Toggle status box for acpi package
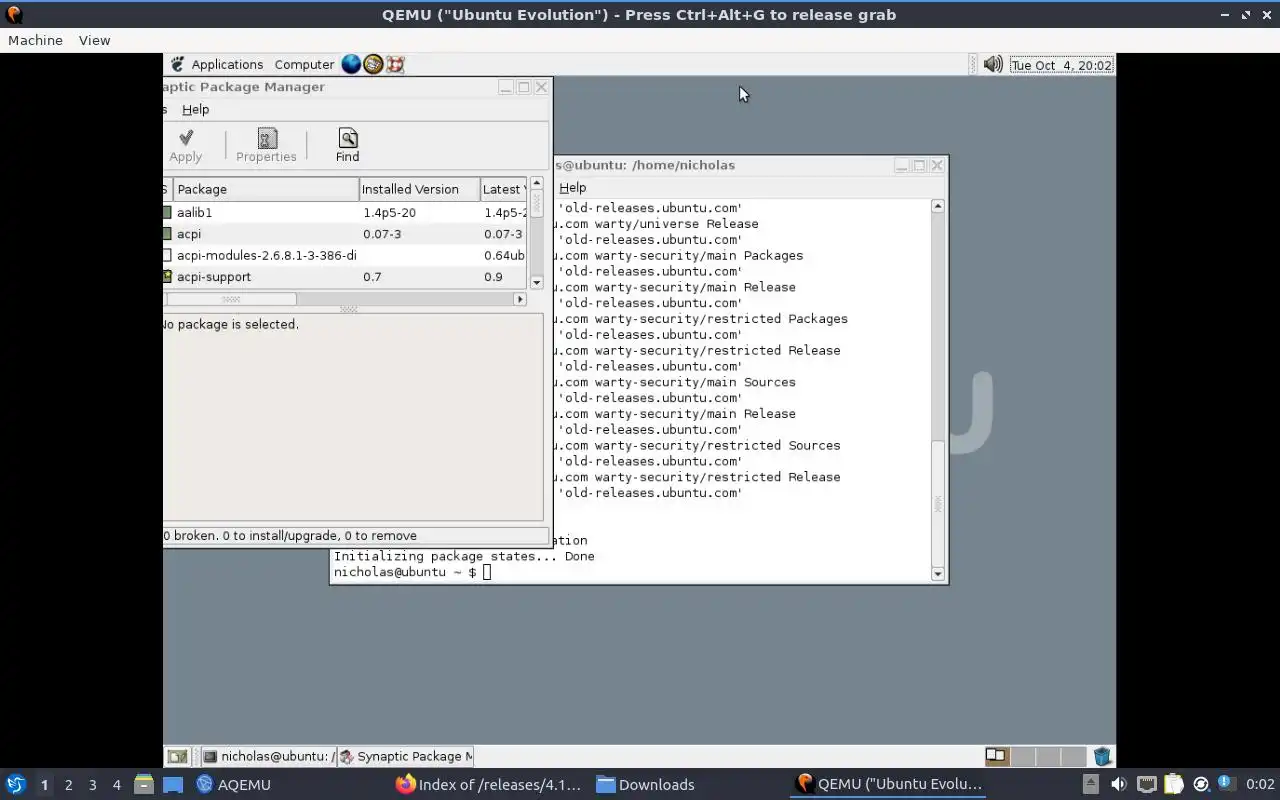The image size is (1280, 800). [x=167, y=234]
